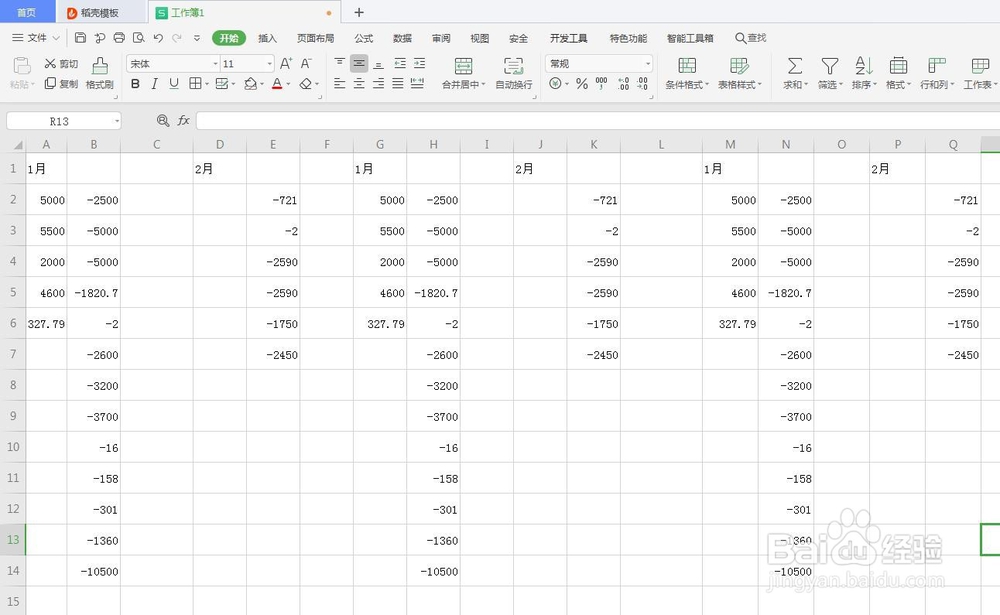Undo the last action
This screenshot has width=1000, height=615.
click(158, 38)
